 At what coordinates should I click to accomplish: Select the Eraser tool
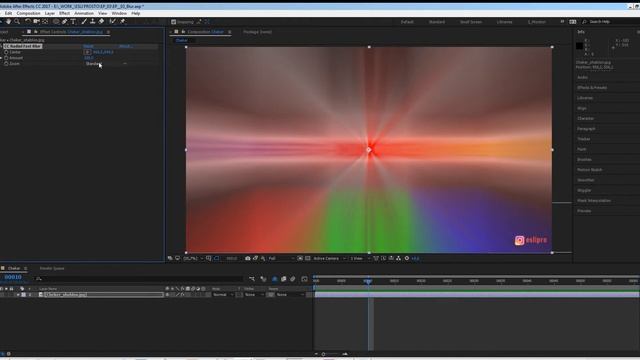point(101,21)
